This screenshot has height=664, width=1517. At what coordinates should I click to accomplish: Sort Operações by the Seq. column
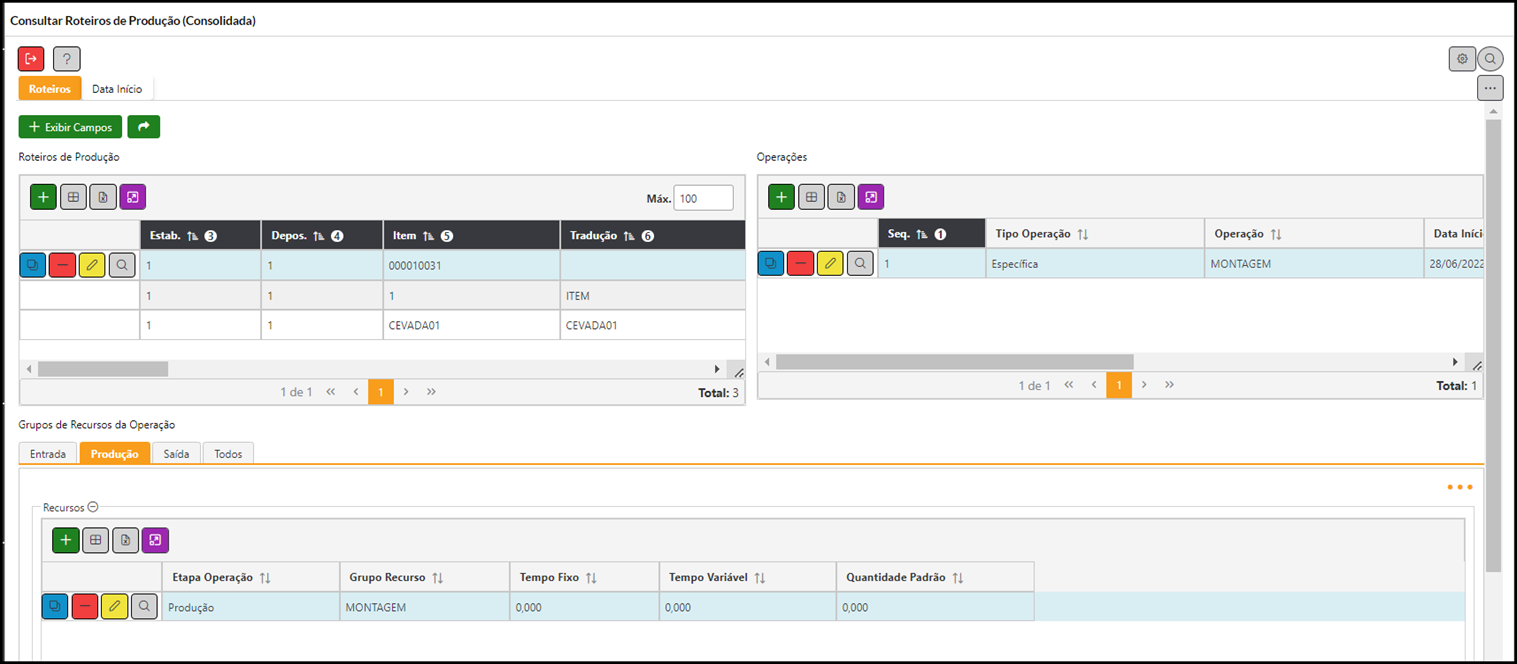932,234
